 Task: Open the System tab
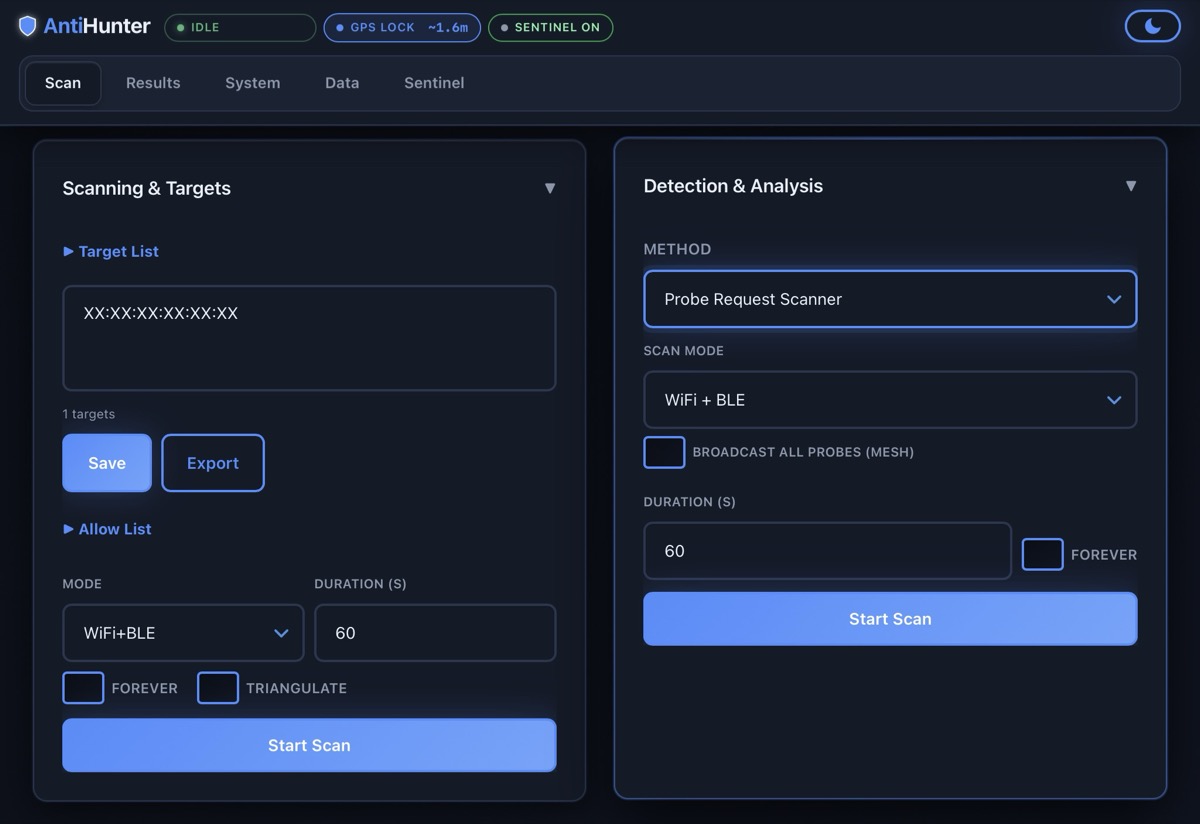[252, 83]
